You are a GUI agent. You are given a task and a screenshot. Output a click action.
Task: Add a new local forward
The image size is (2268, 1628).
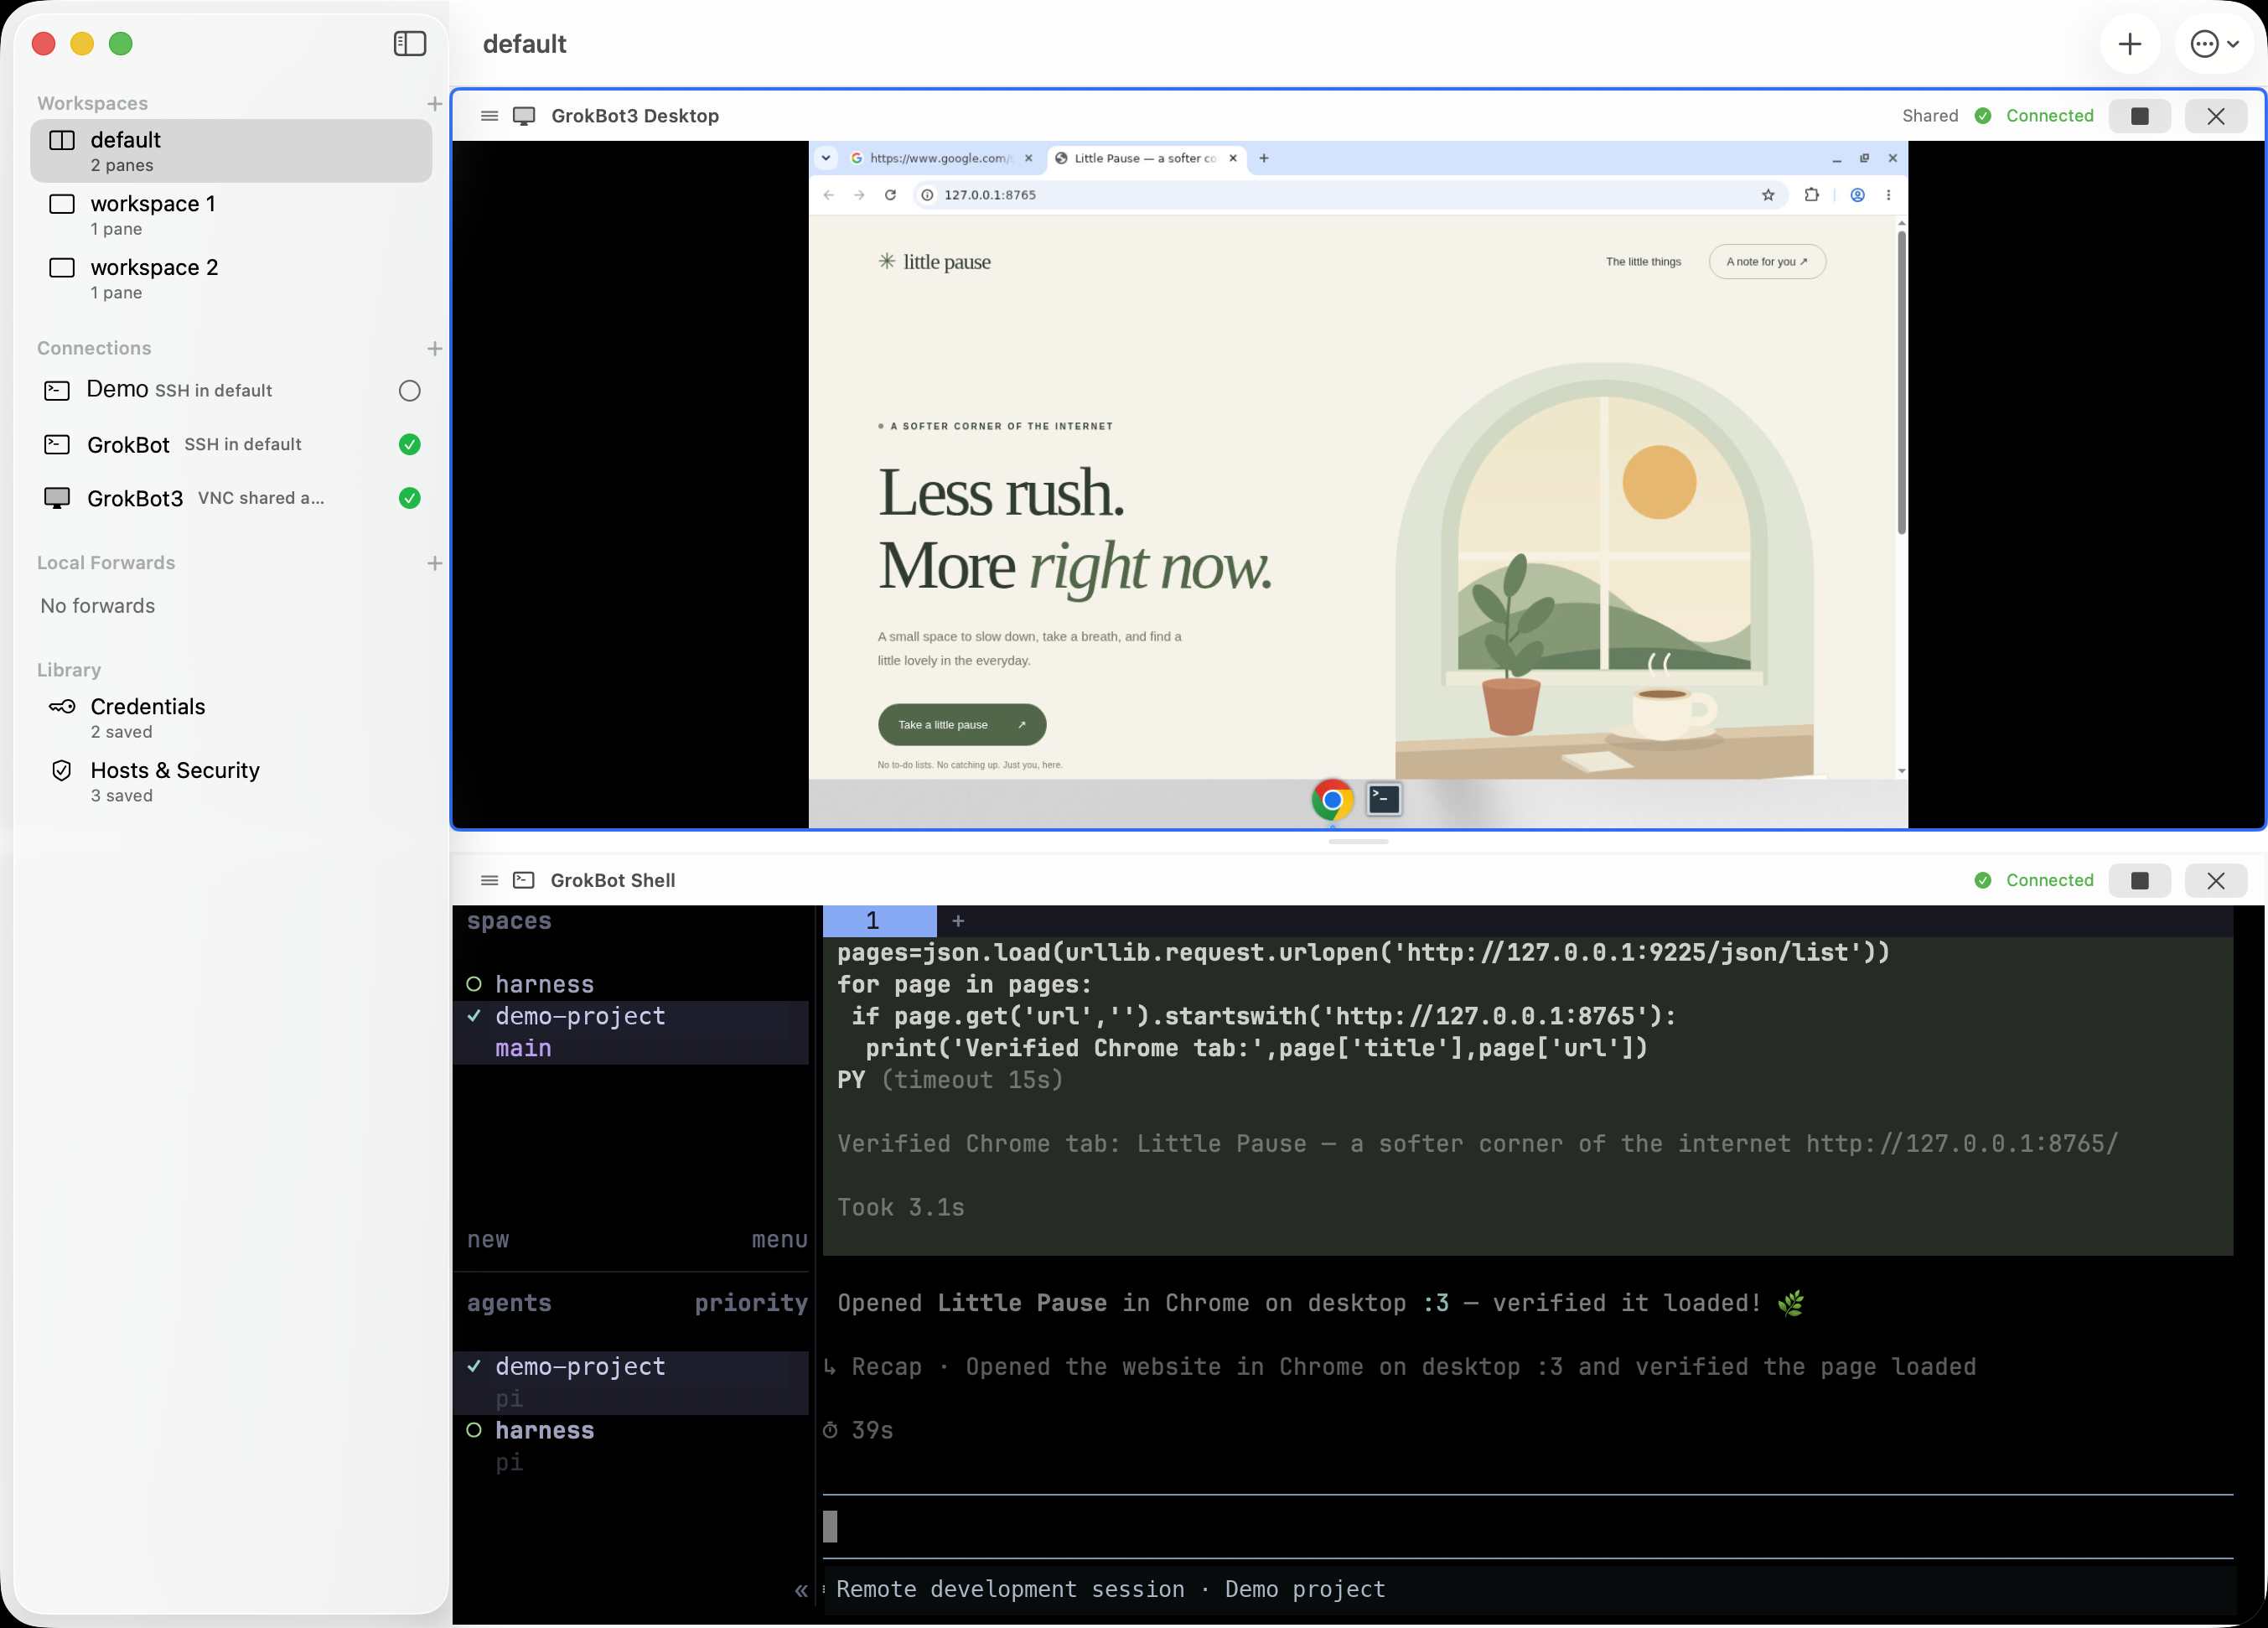(x=434, y=563)
